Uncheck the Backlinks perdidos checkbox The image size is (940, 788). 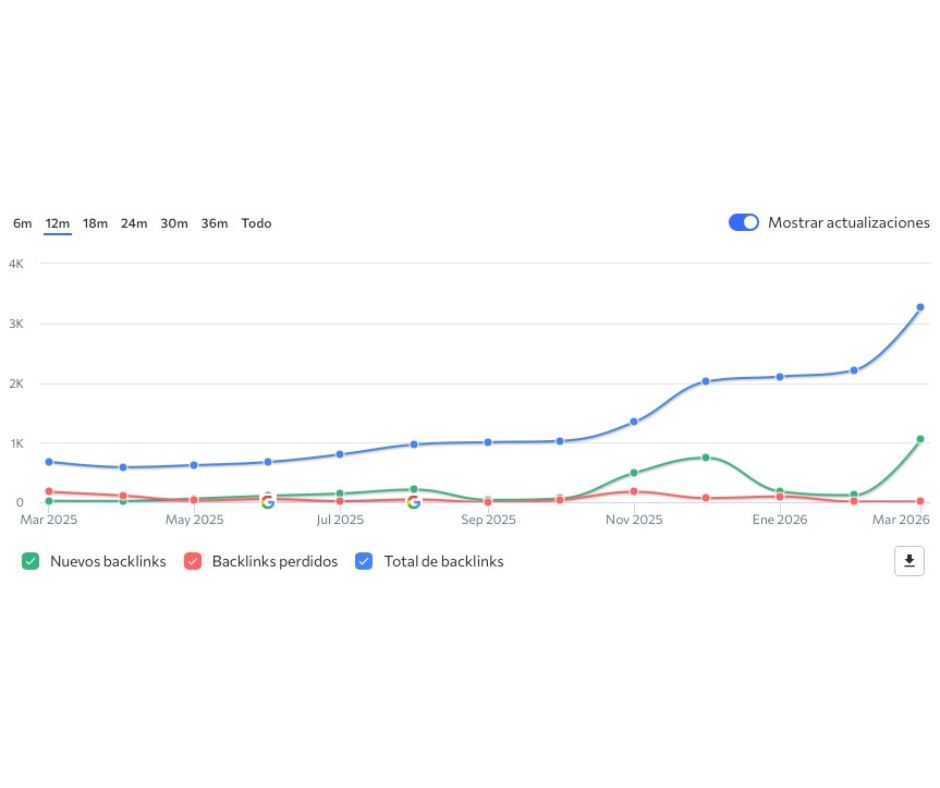(x=192, y=562)
